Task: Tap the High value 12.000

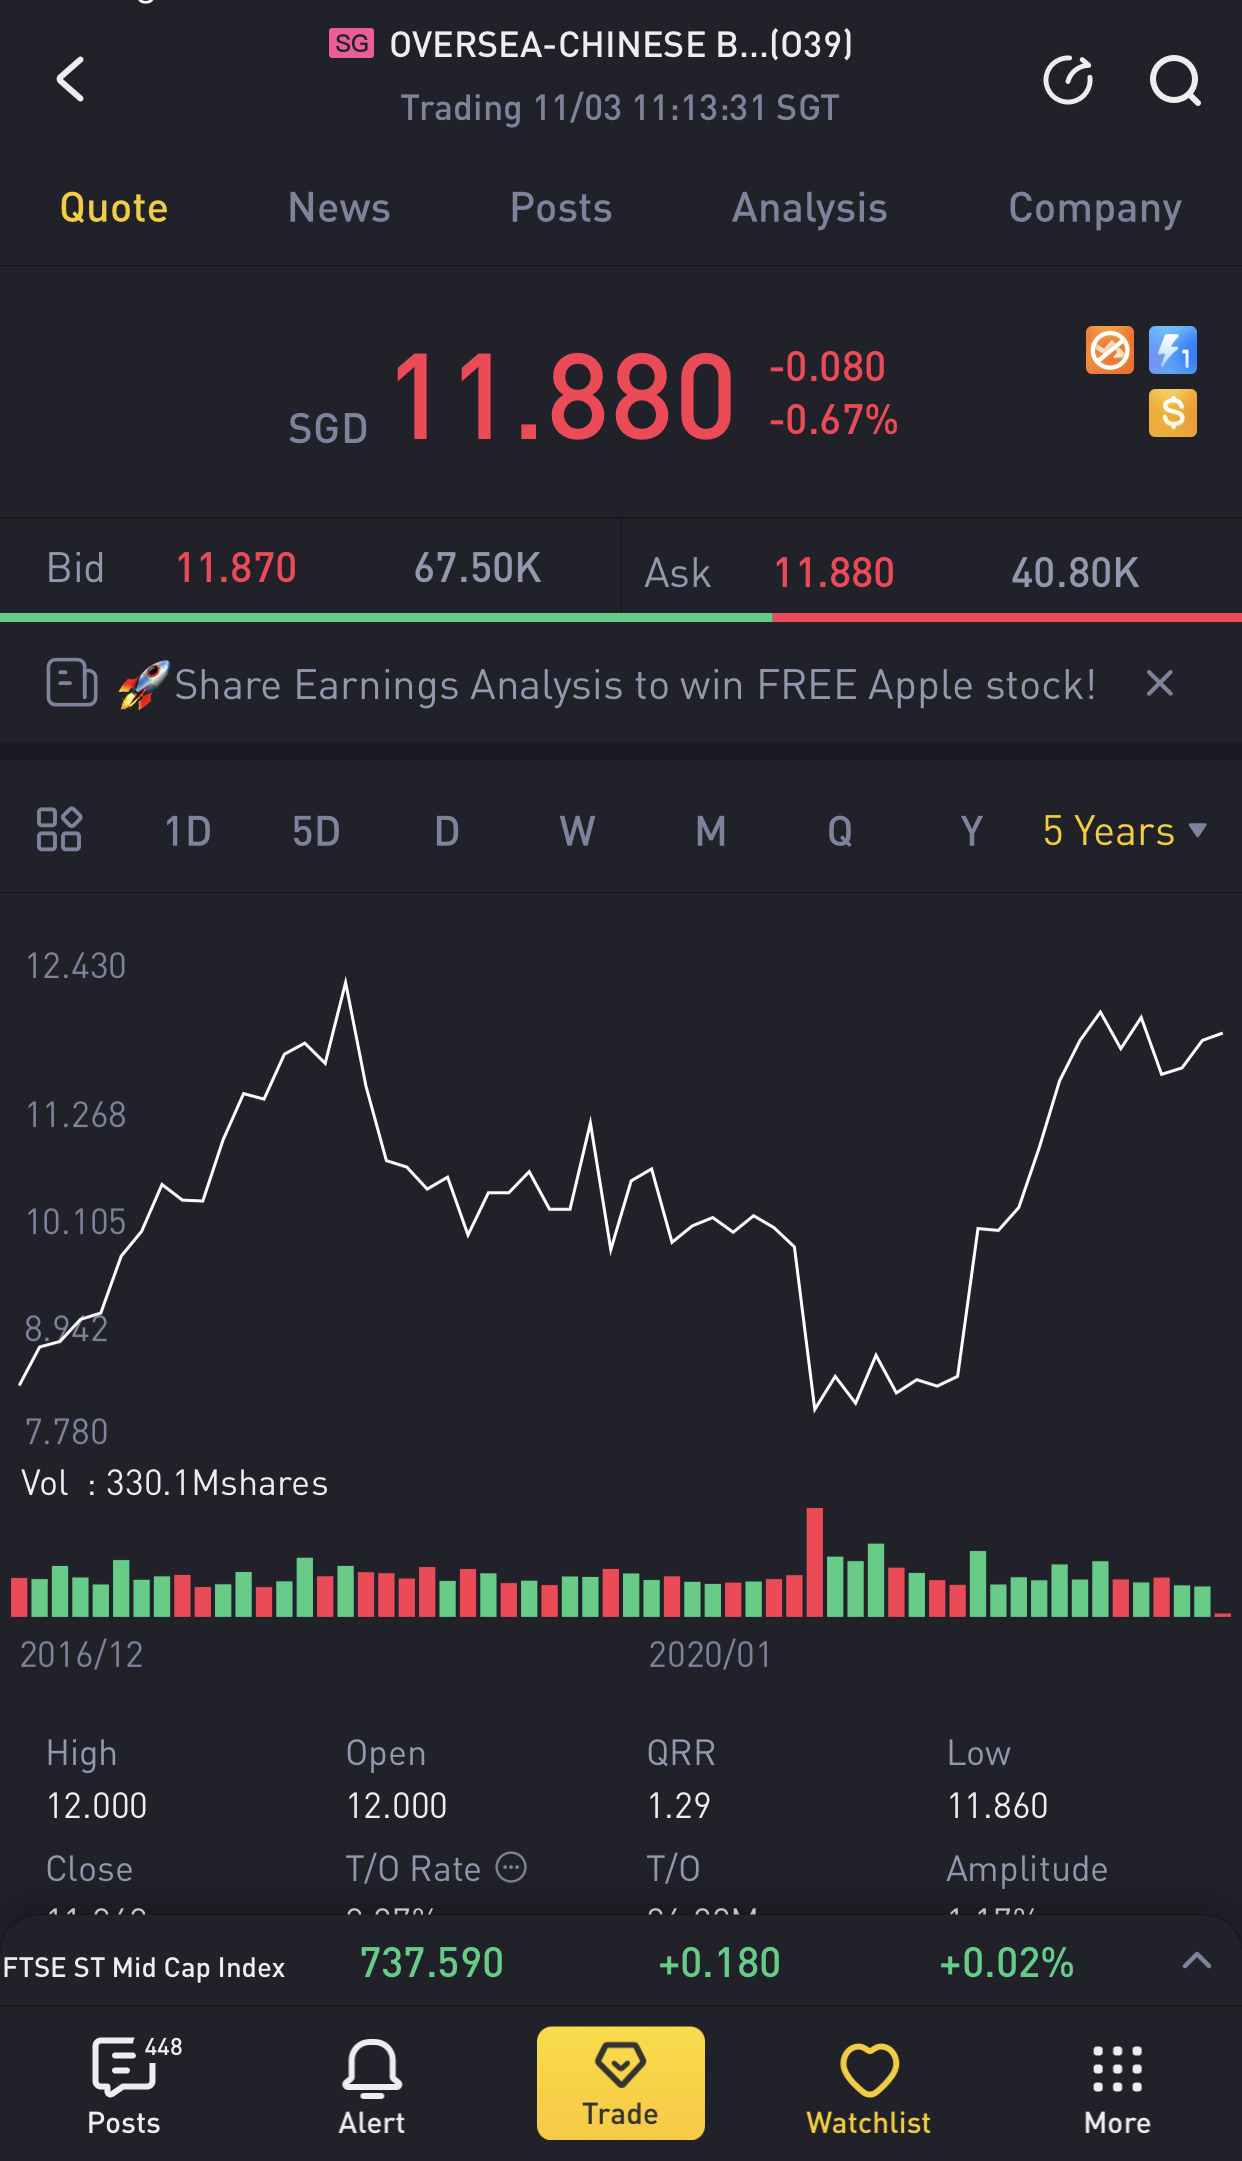Action: 97,1805
